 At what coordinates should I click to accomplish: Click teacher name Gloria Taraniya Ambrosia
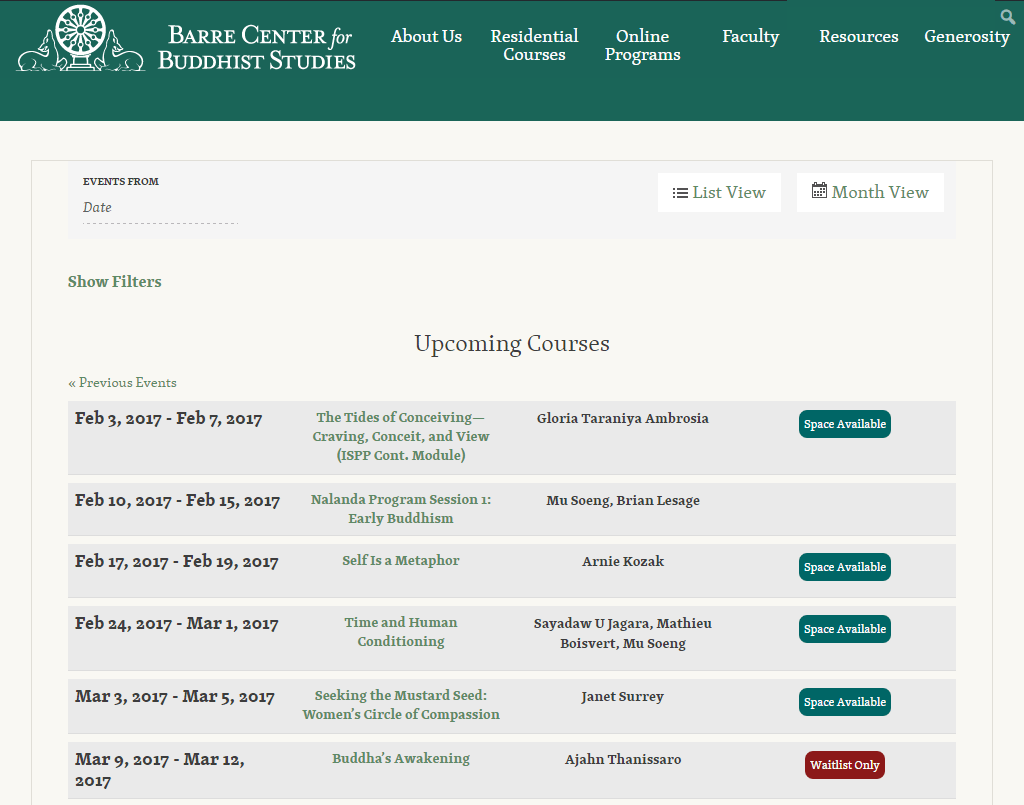[622, 418]
